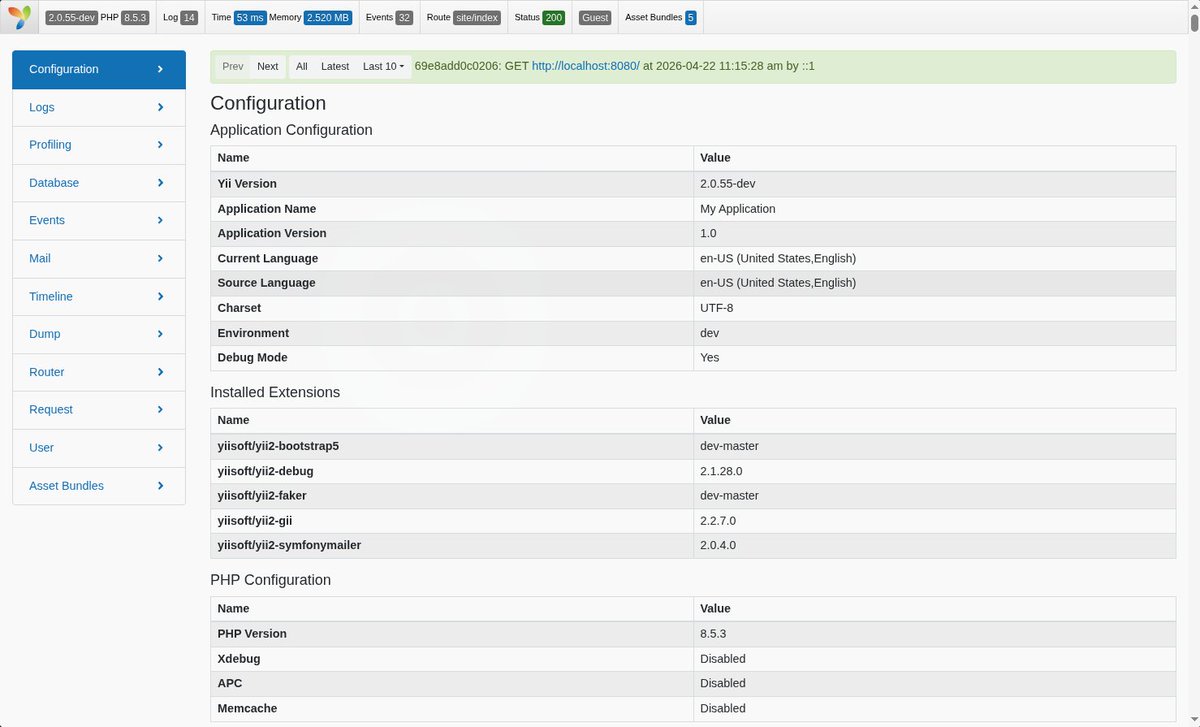Click the Events 32 toolbar item
The width and height of the screenshot is (1200, 727).
coord(389,18)
